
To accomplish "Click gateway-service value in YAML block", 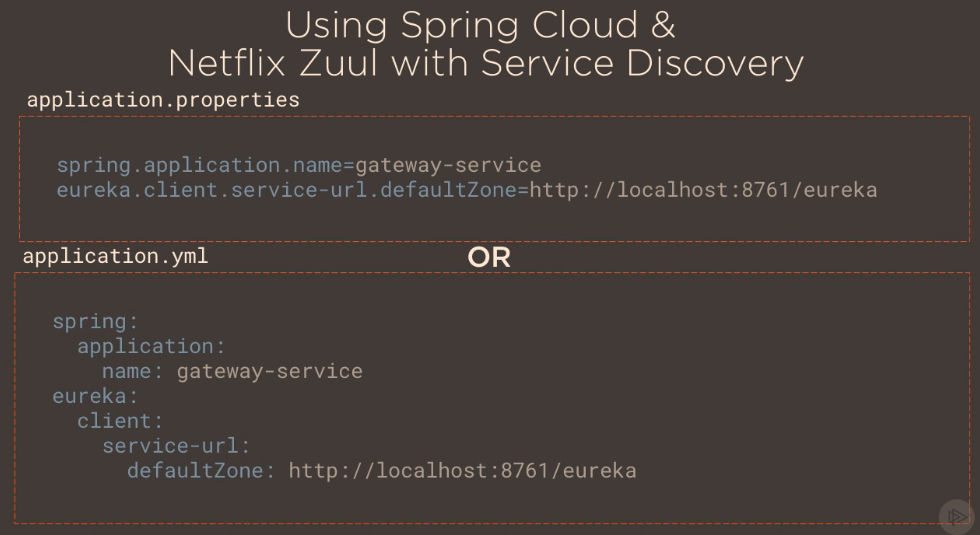I will tap(270, 371).
